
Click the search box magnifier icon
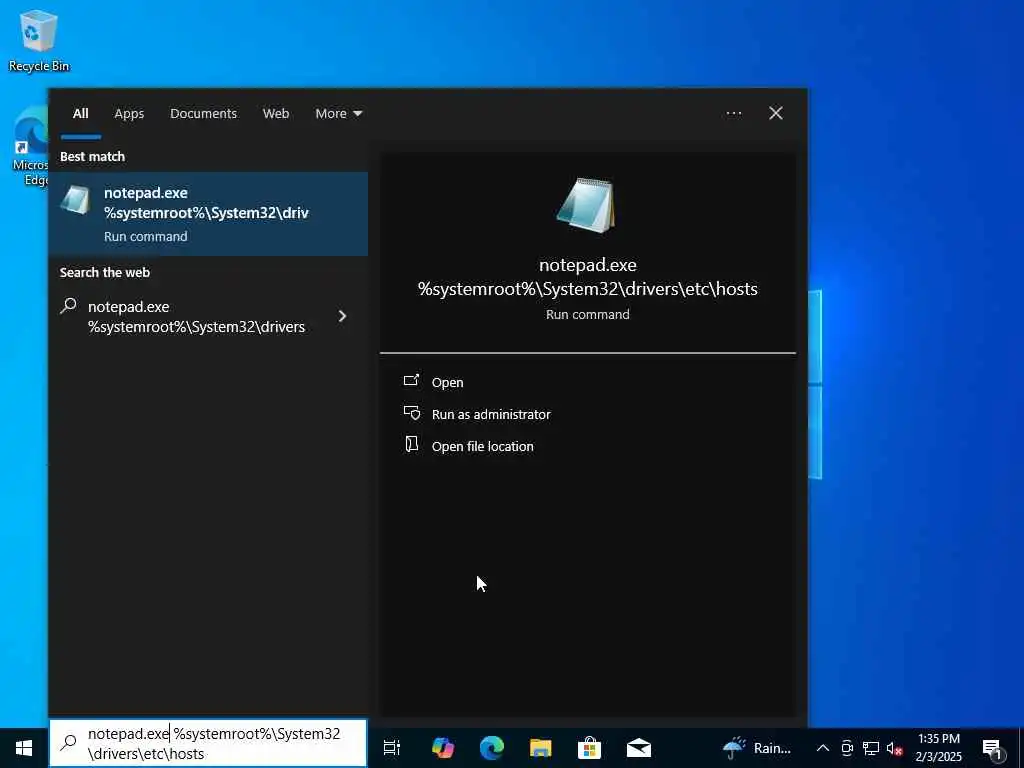pyautogui.click(x=69, y=743)
